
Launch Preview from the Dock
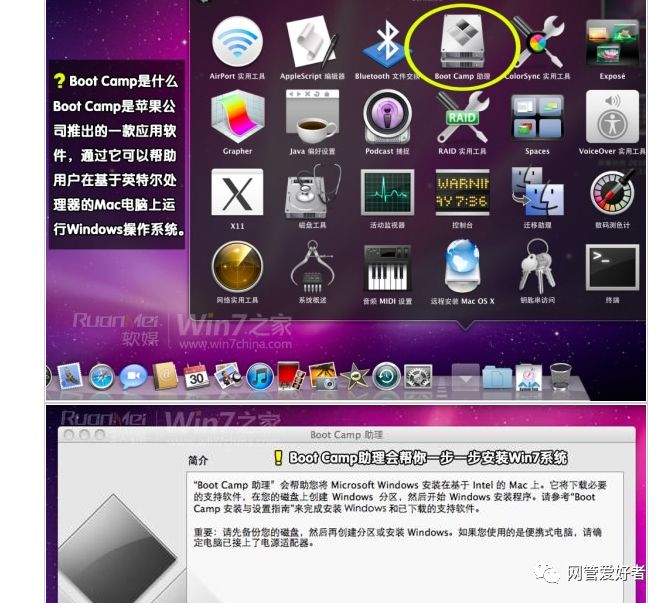point(227,376)
